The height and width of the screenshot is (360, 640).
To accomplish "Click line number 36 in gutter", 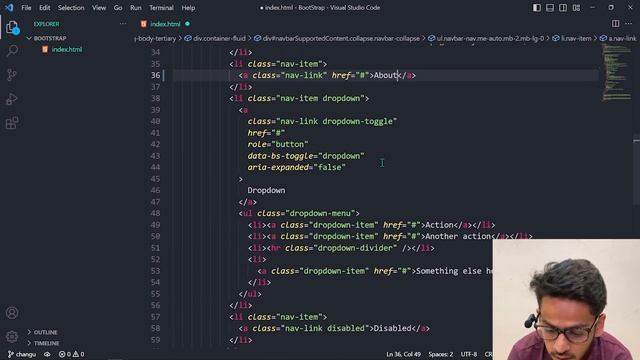I will click(x=156, y=75).
